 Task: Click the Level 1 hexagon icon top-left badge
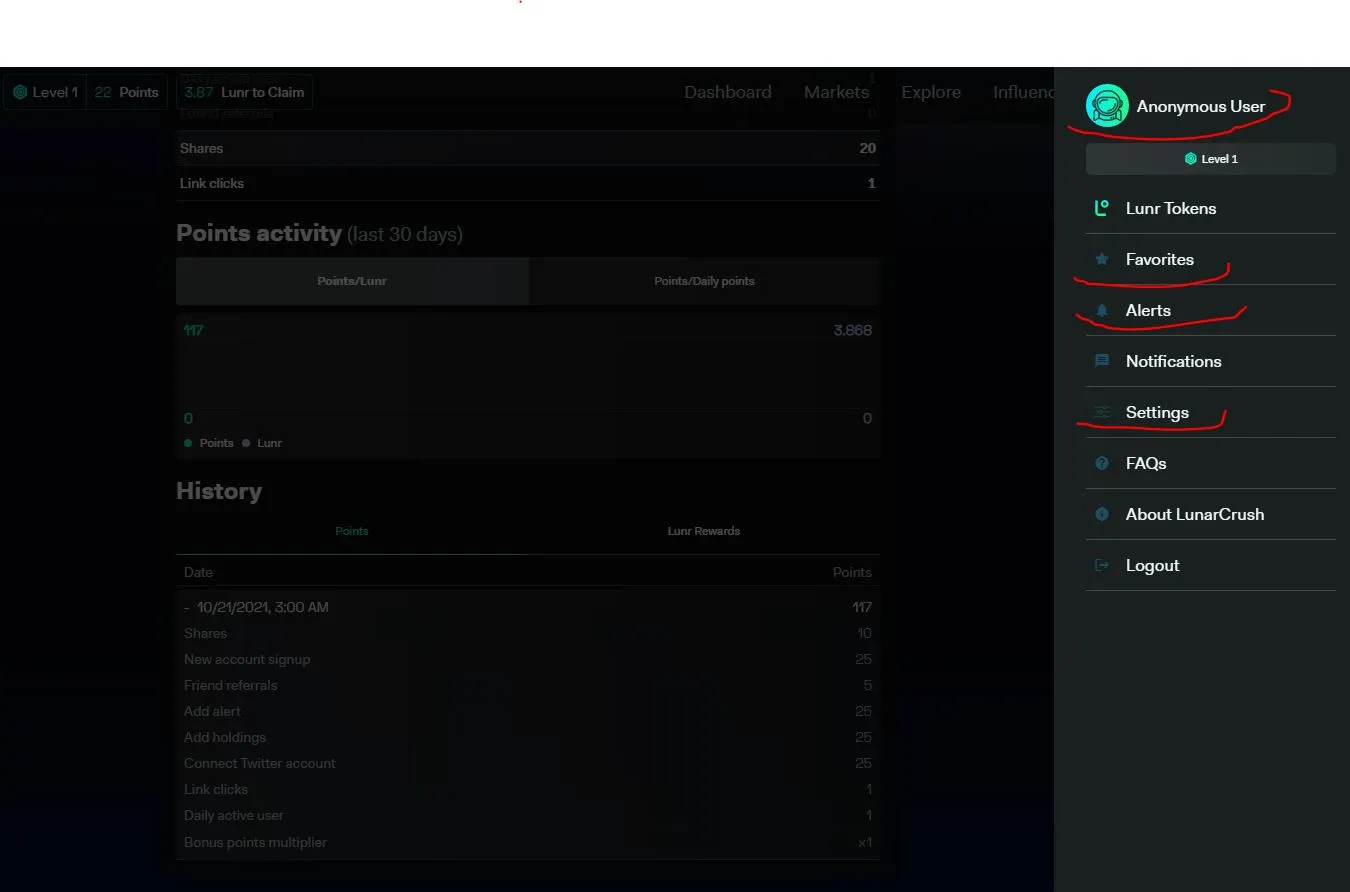pyautogui.click(x=20, y=92)
